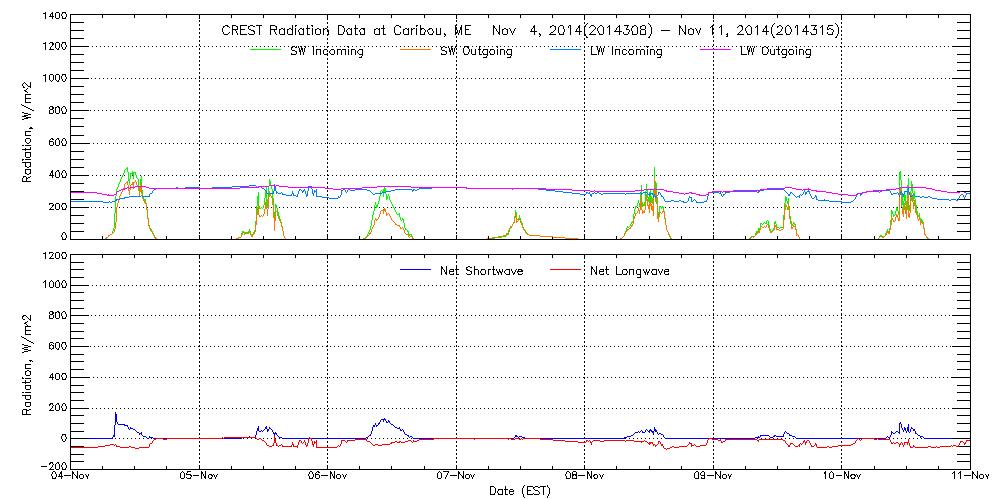Click the 11-Nov date at axis end
The image size is (1000, 500).
pos(969,477)
